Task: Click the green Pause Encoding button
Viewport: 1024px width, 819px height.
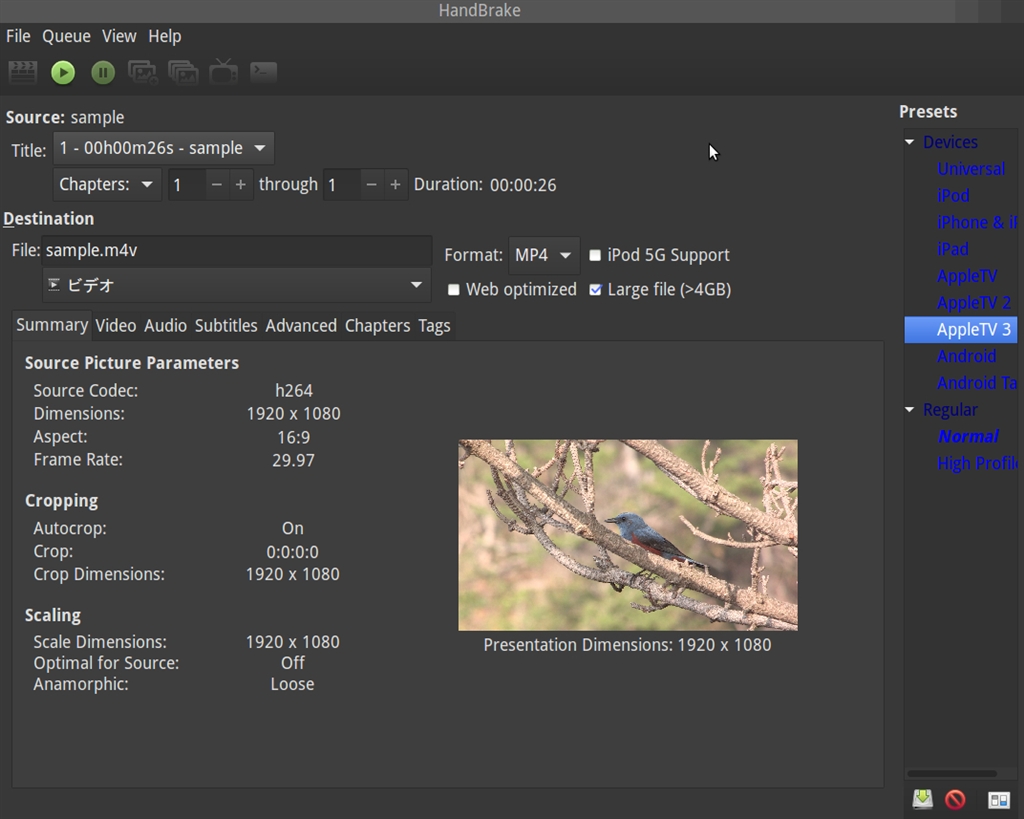Action: pyautogui.click(x=103, y=72)
